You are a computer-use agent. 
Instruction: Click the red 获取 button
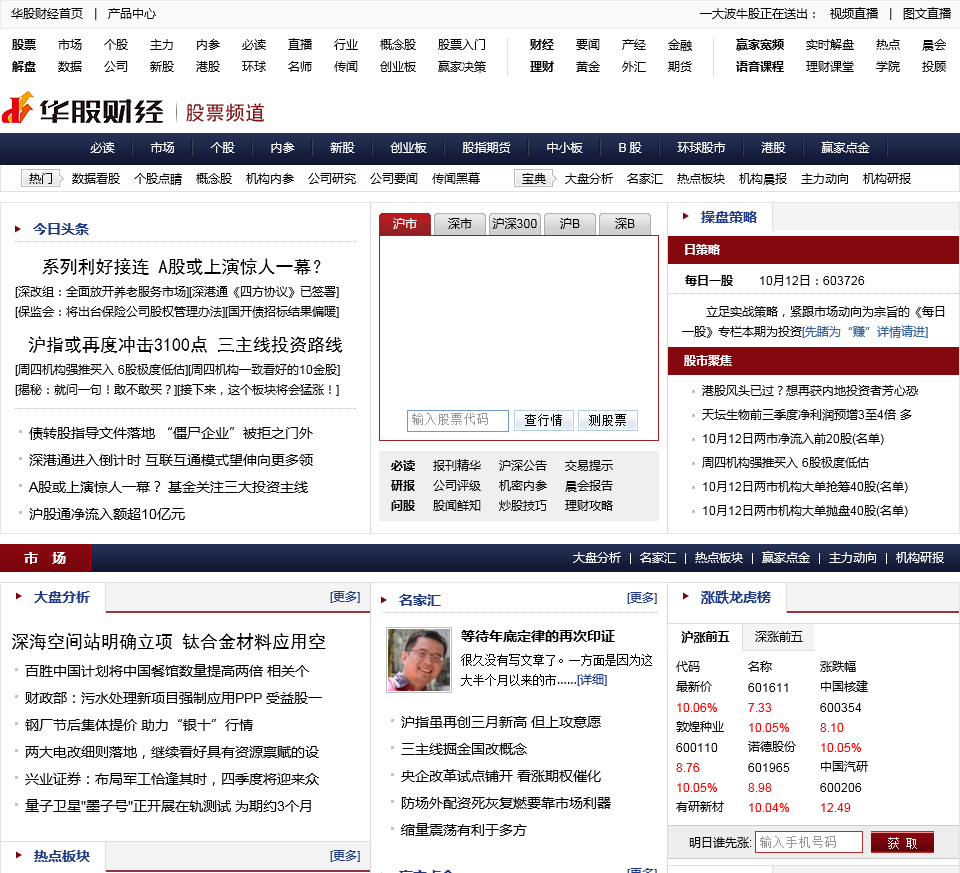pyautogui.click(x=902, y=842)
